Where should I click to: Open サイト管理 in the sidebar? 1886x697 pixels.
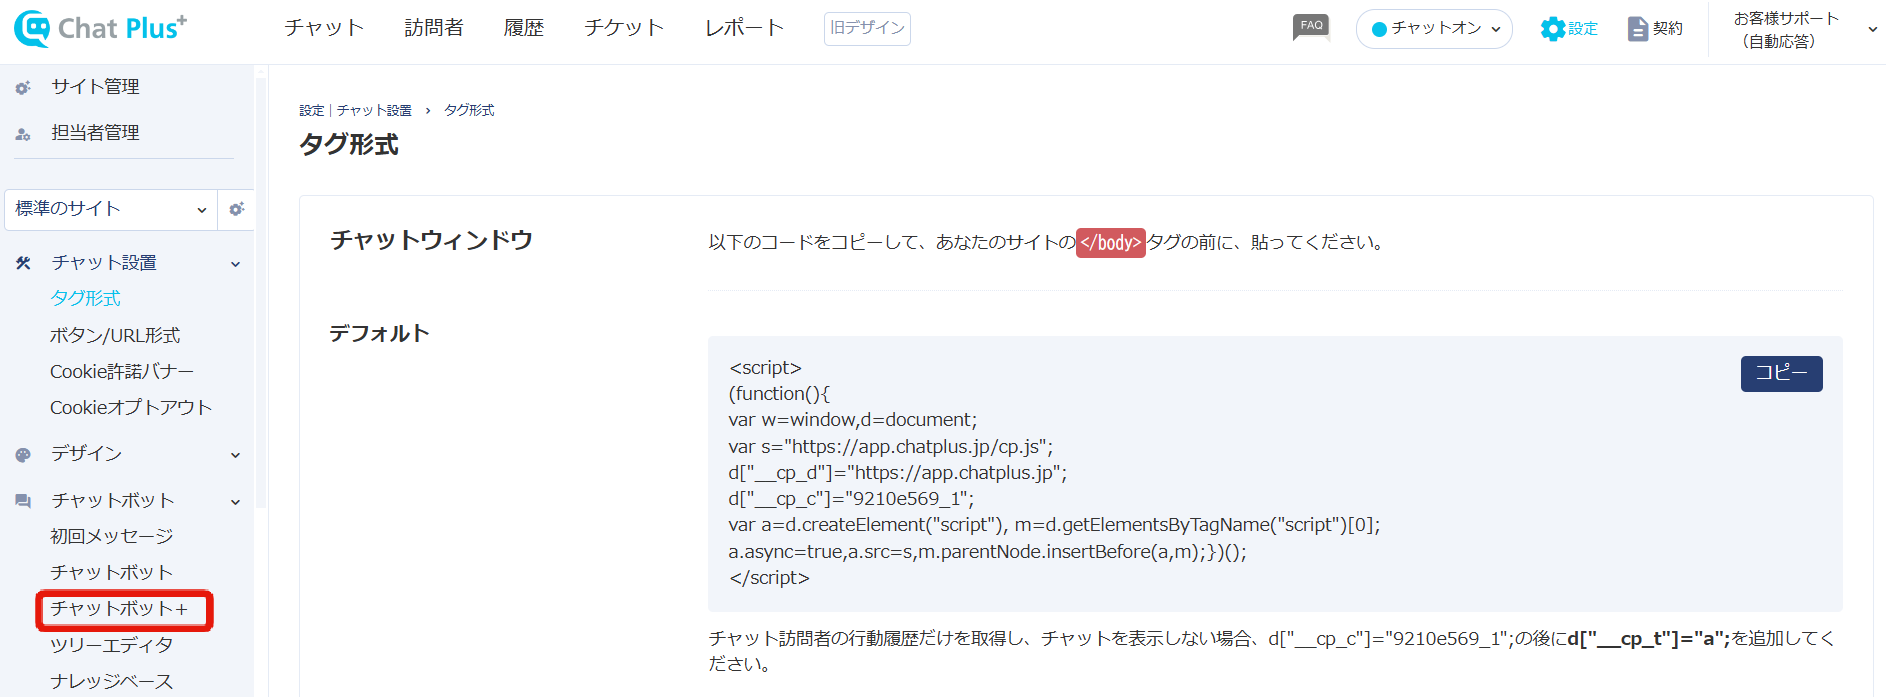(96, 87)
